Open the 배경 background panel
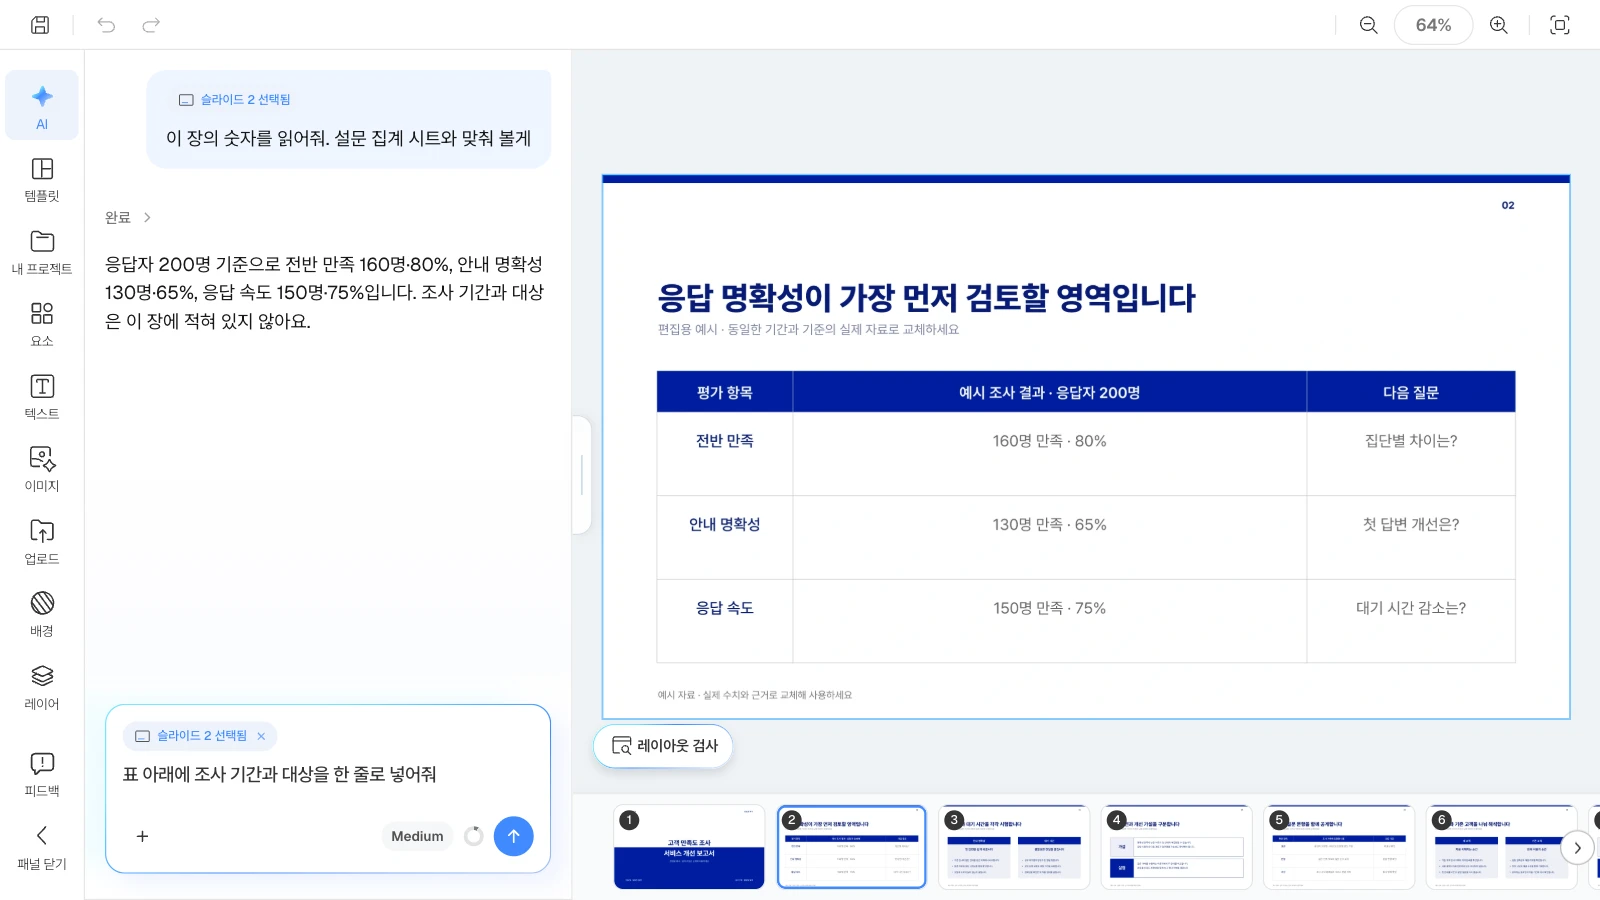Screen dimensions: 1600x900 (x=42, y=614)
